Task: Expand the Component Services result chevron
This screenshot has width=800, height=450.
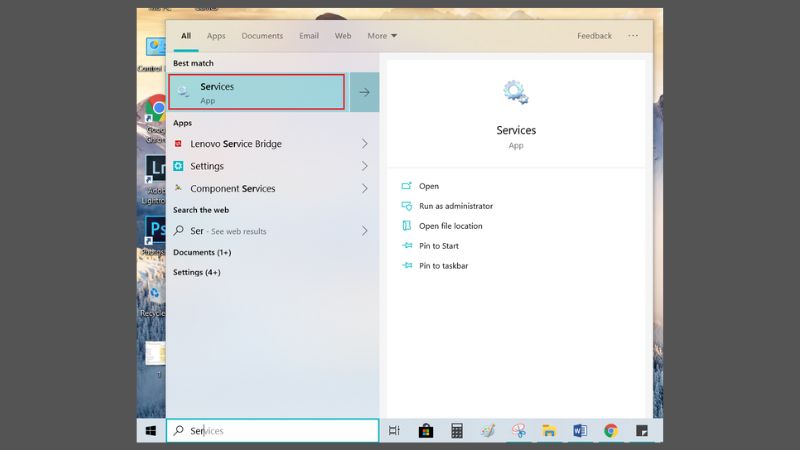Action: [x=364, y=188]
